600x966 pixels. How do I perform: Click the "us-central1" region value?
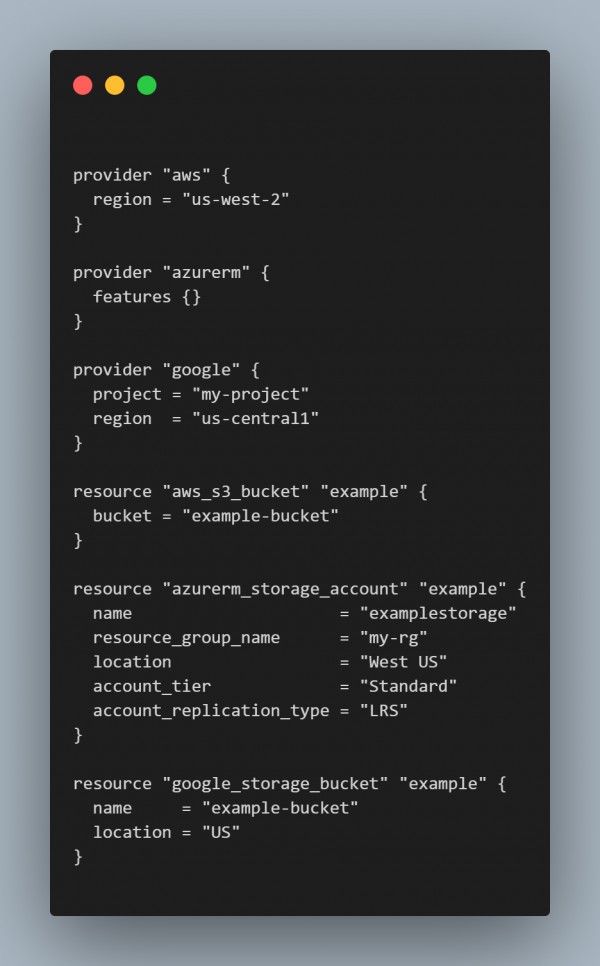coord(255,418)
